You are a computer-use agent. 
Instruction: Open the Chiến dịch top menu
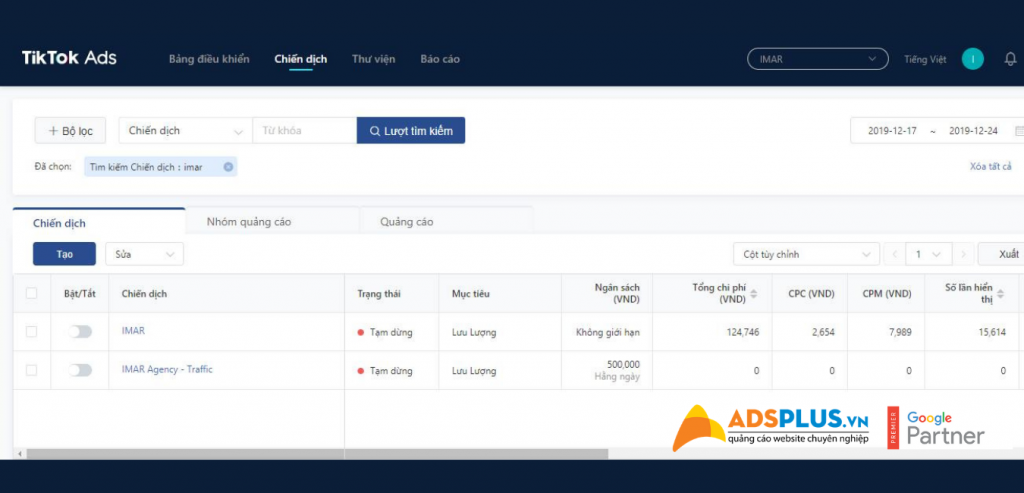pos(300,59)
